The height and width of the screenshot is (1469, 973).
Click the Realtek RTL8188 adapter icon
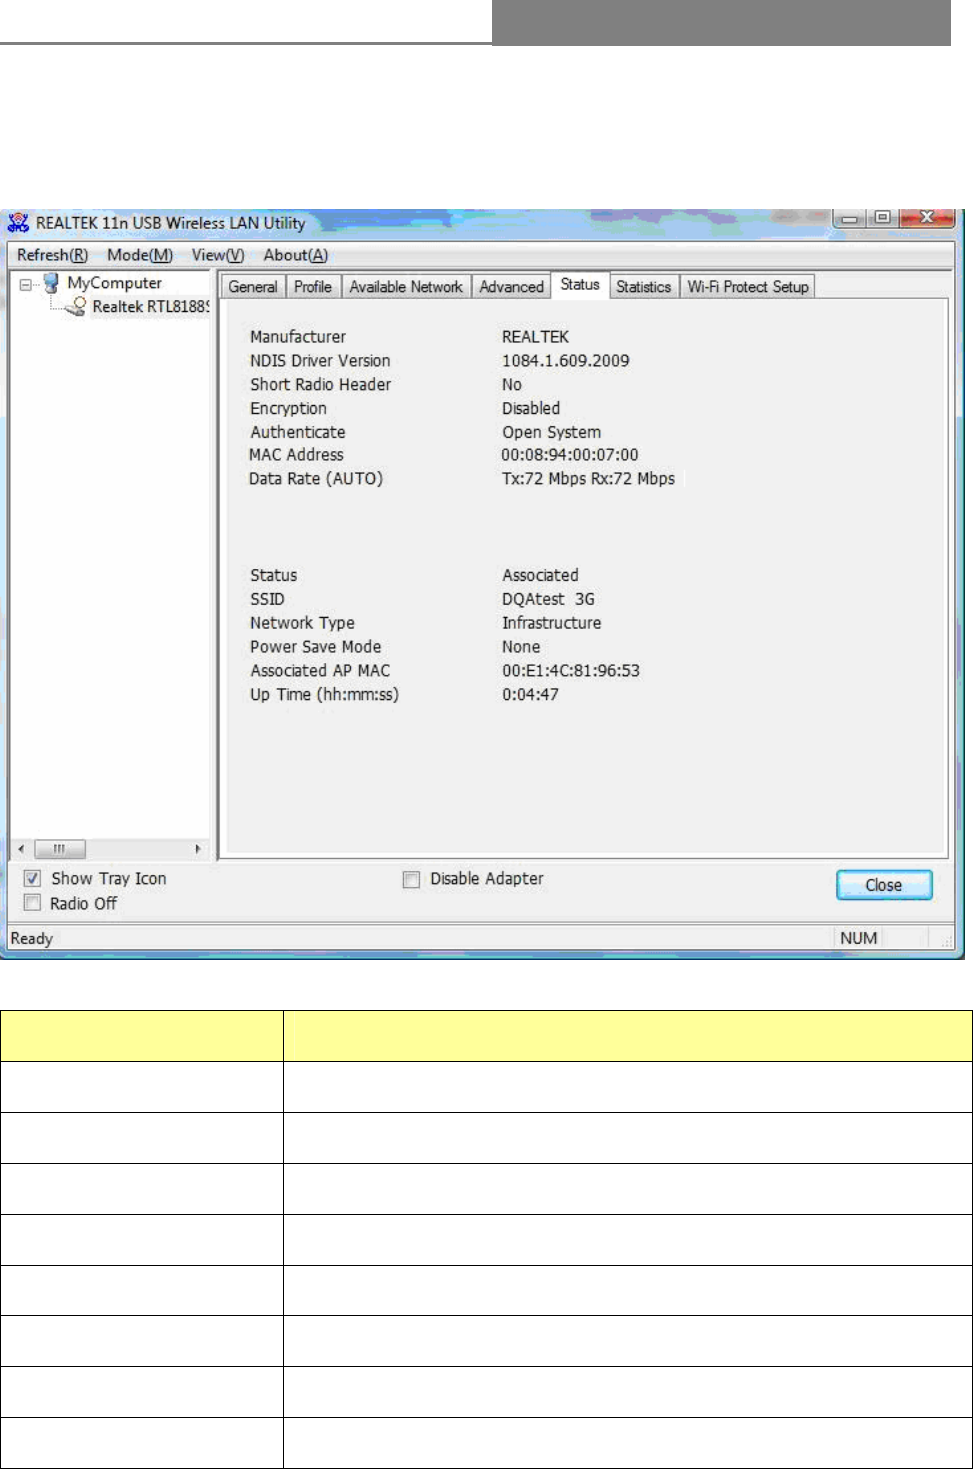pos(76,307)
